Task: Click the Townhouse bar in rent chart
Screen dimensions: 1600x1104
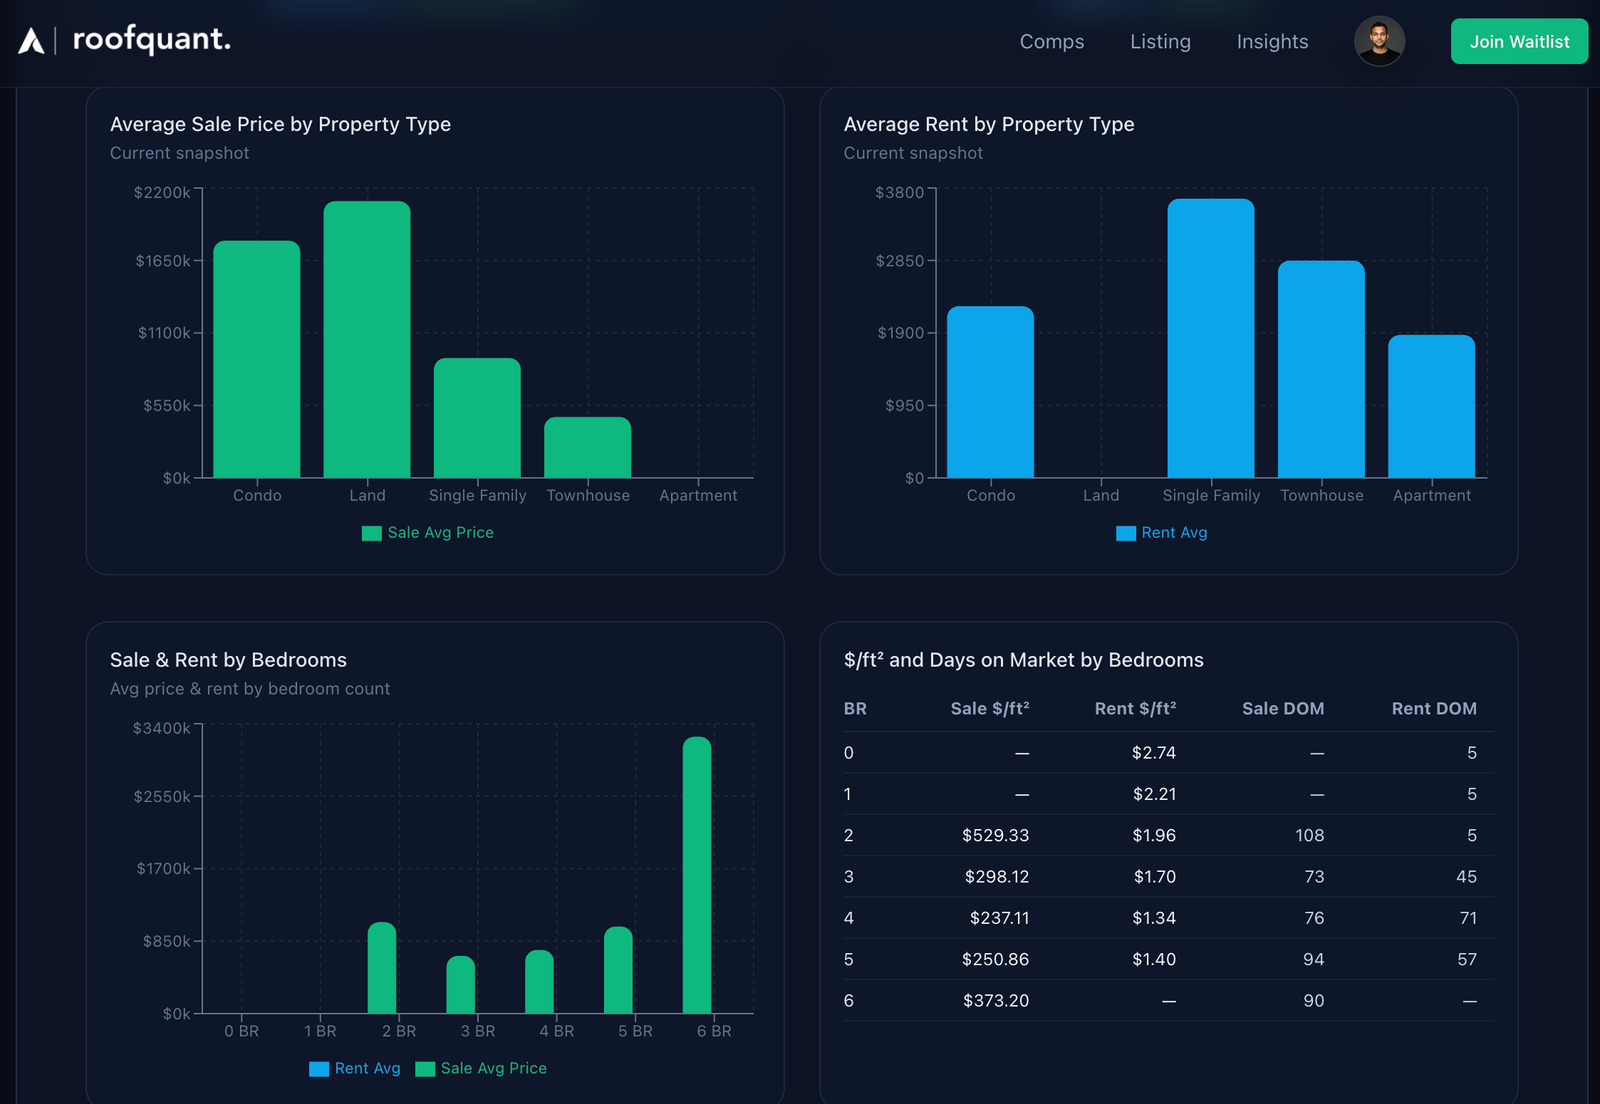Action: coord(1321,370)
